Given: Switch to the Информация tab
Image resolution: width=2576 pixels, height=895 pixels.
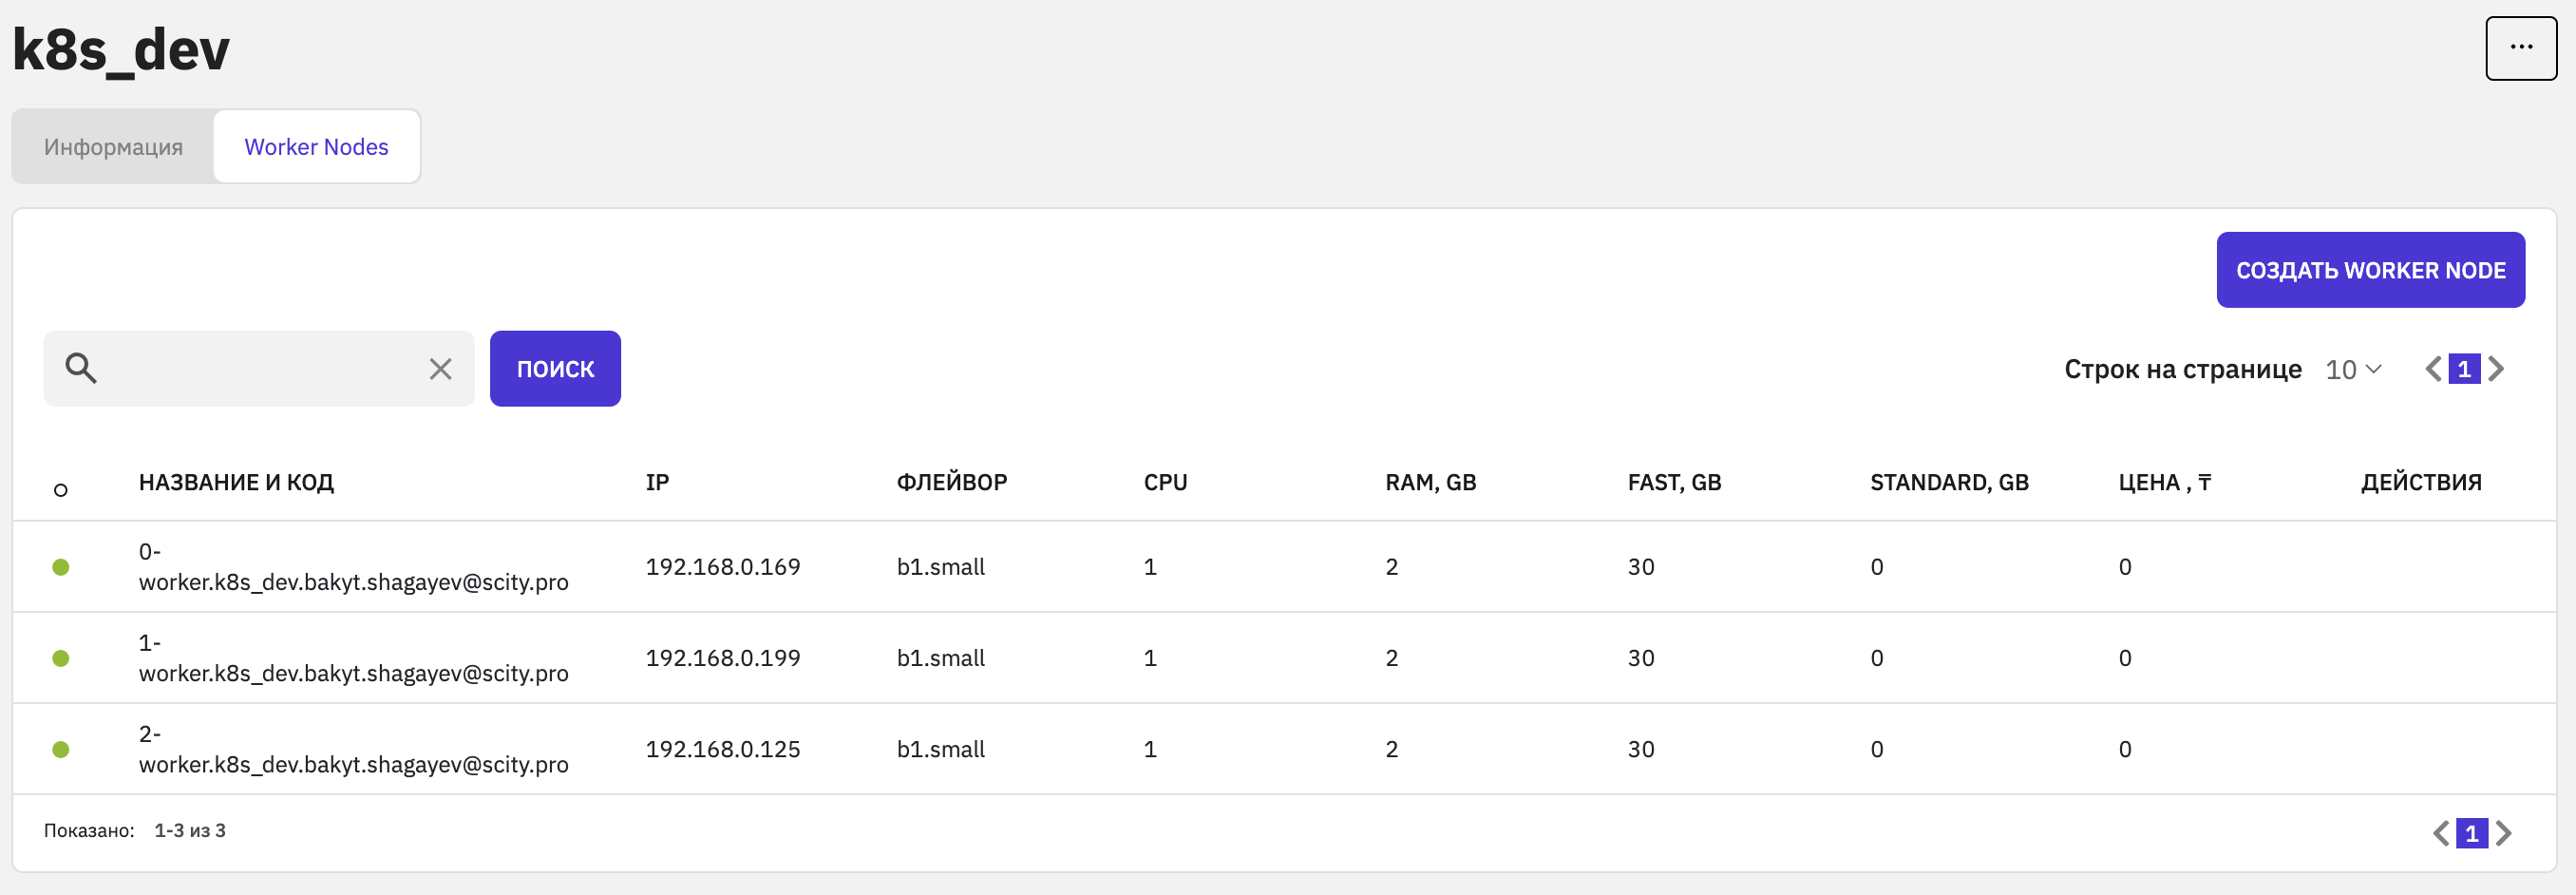Looking at the screenshot, I should click(x=113, y=147).
